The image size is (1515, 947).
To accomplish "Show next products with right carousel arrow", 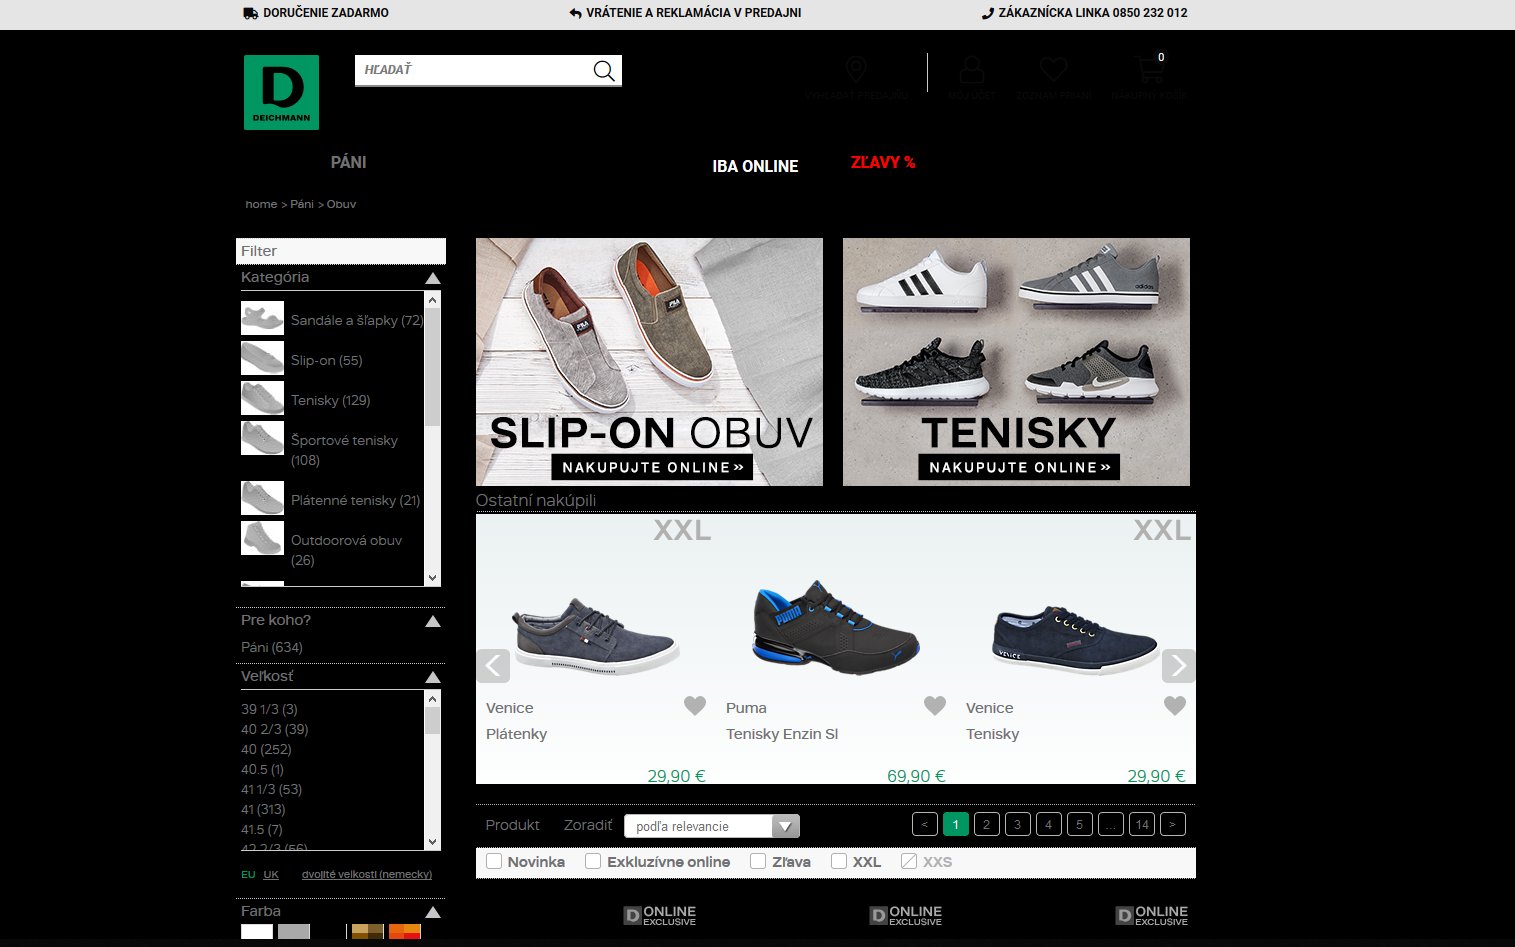I will (x=1179, y=666).
